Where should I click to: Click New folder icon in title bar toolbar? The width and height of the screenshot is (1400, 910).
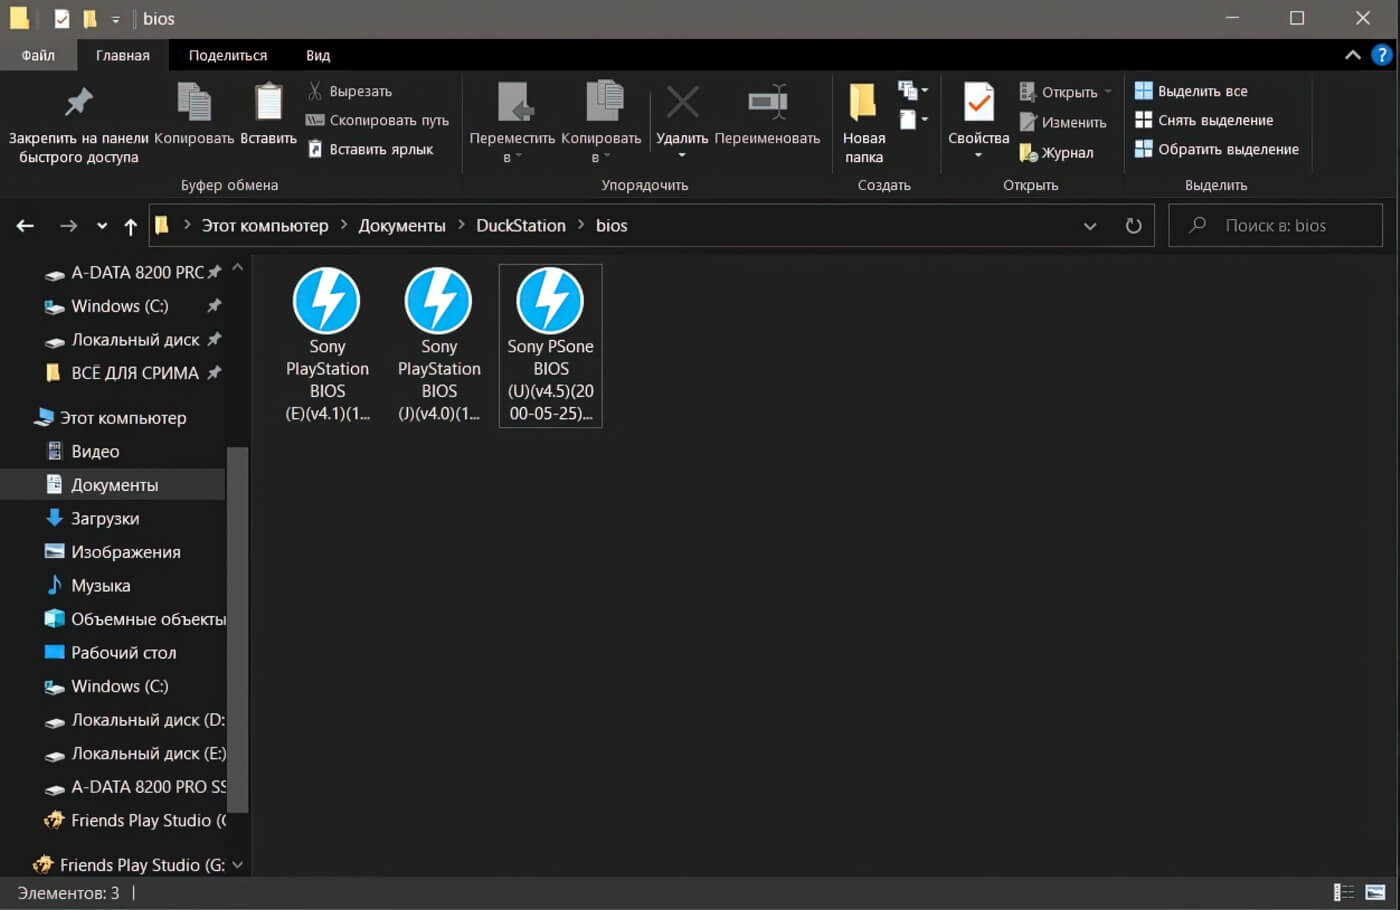(90, 19)
